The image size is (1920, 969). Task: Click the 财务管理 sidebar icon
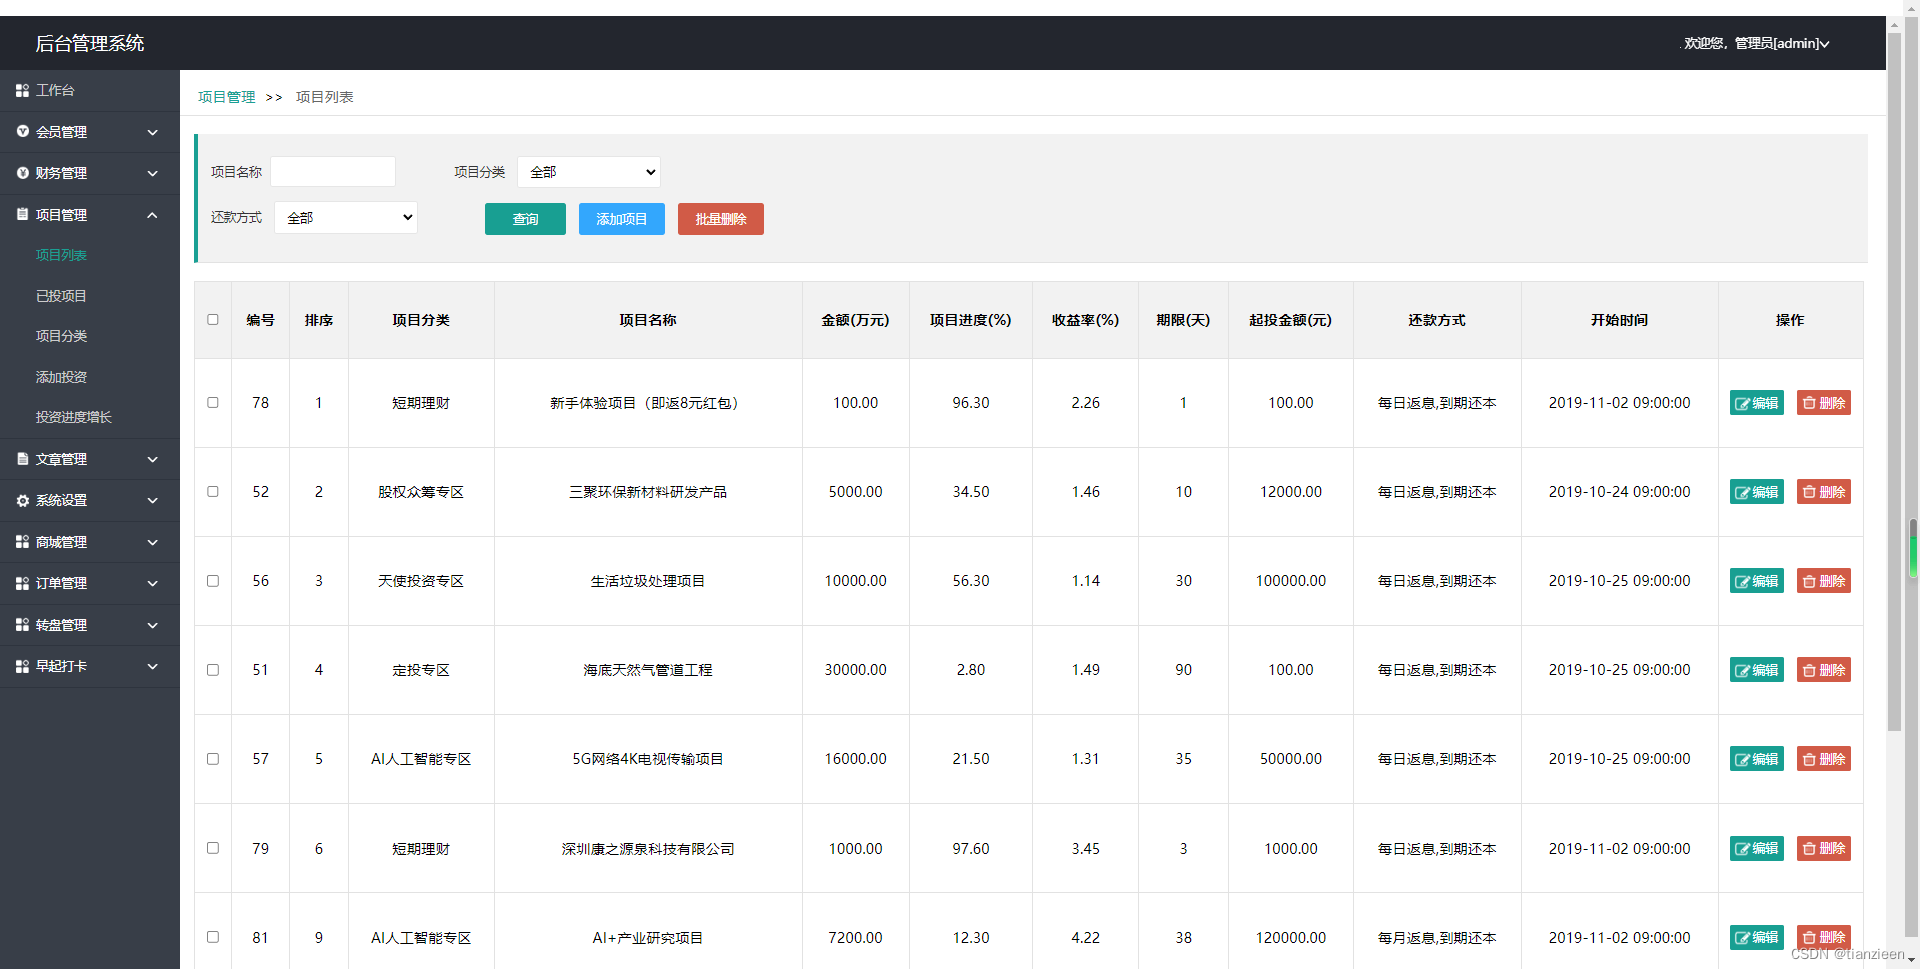pos(22,173)
